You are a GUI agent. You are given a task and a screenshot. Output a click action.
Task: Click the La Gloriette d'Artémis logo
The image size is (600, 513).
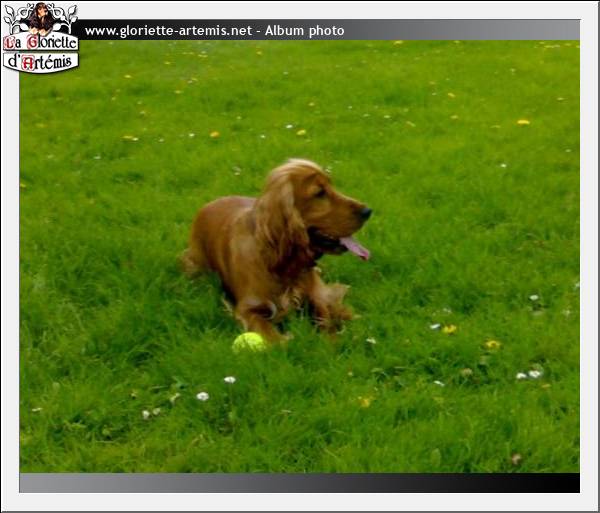pyautogui.click(x=40, y=38)
